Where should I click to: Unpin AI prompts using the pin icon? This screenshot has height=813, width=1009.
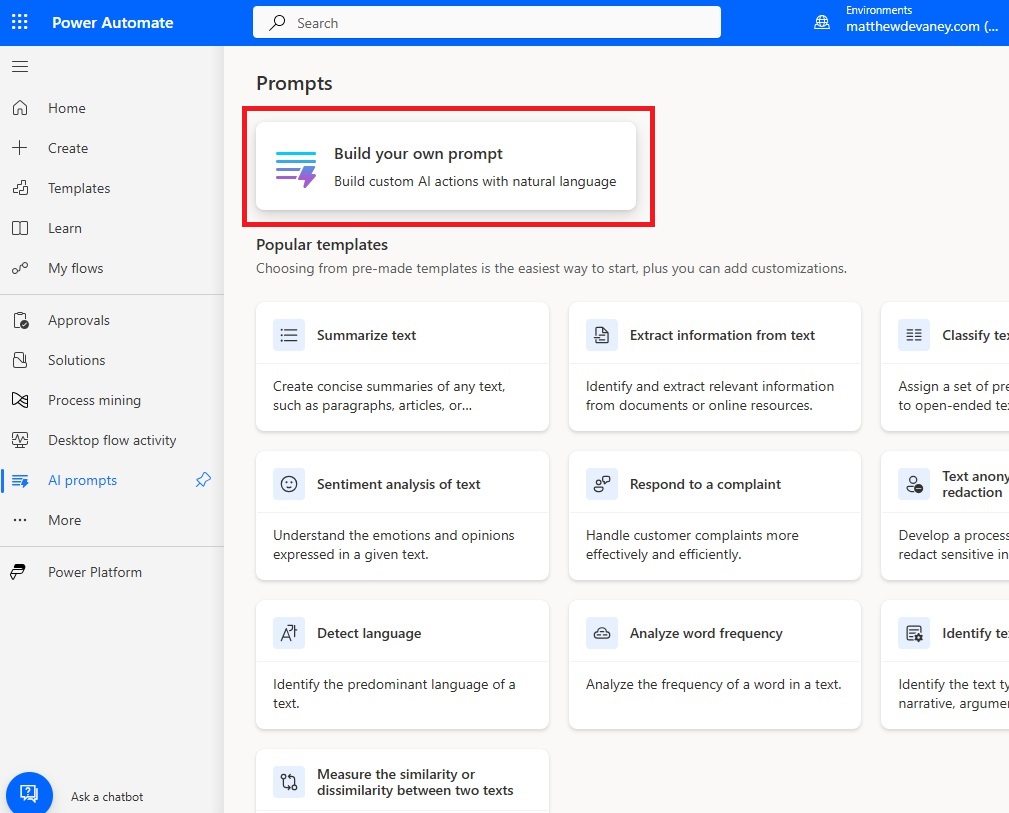(203, 480)
